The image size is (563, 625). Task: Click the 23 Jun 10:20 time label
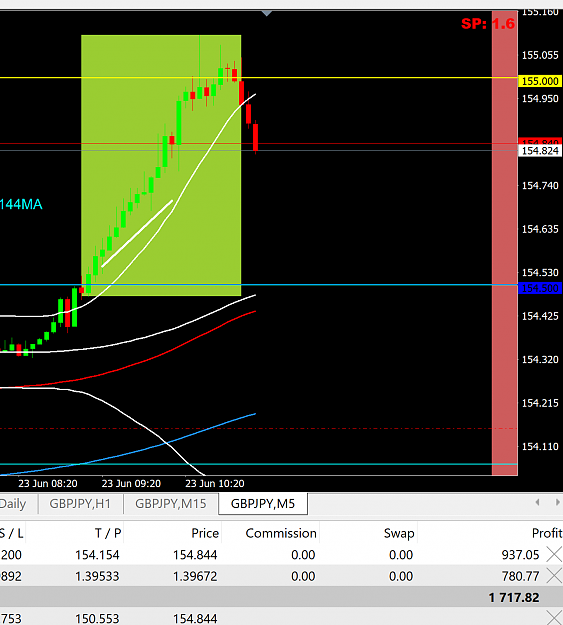(215, 483)
